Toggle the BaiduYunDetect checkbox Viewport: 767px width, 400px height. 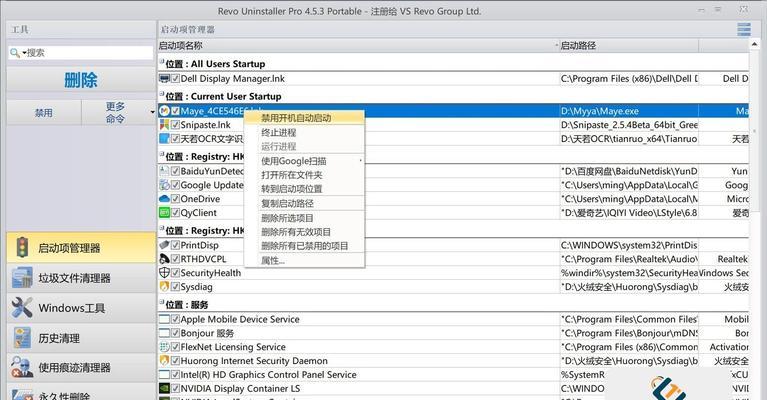(x=175, y=171)
